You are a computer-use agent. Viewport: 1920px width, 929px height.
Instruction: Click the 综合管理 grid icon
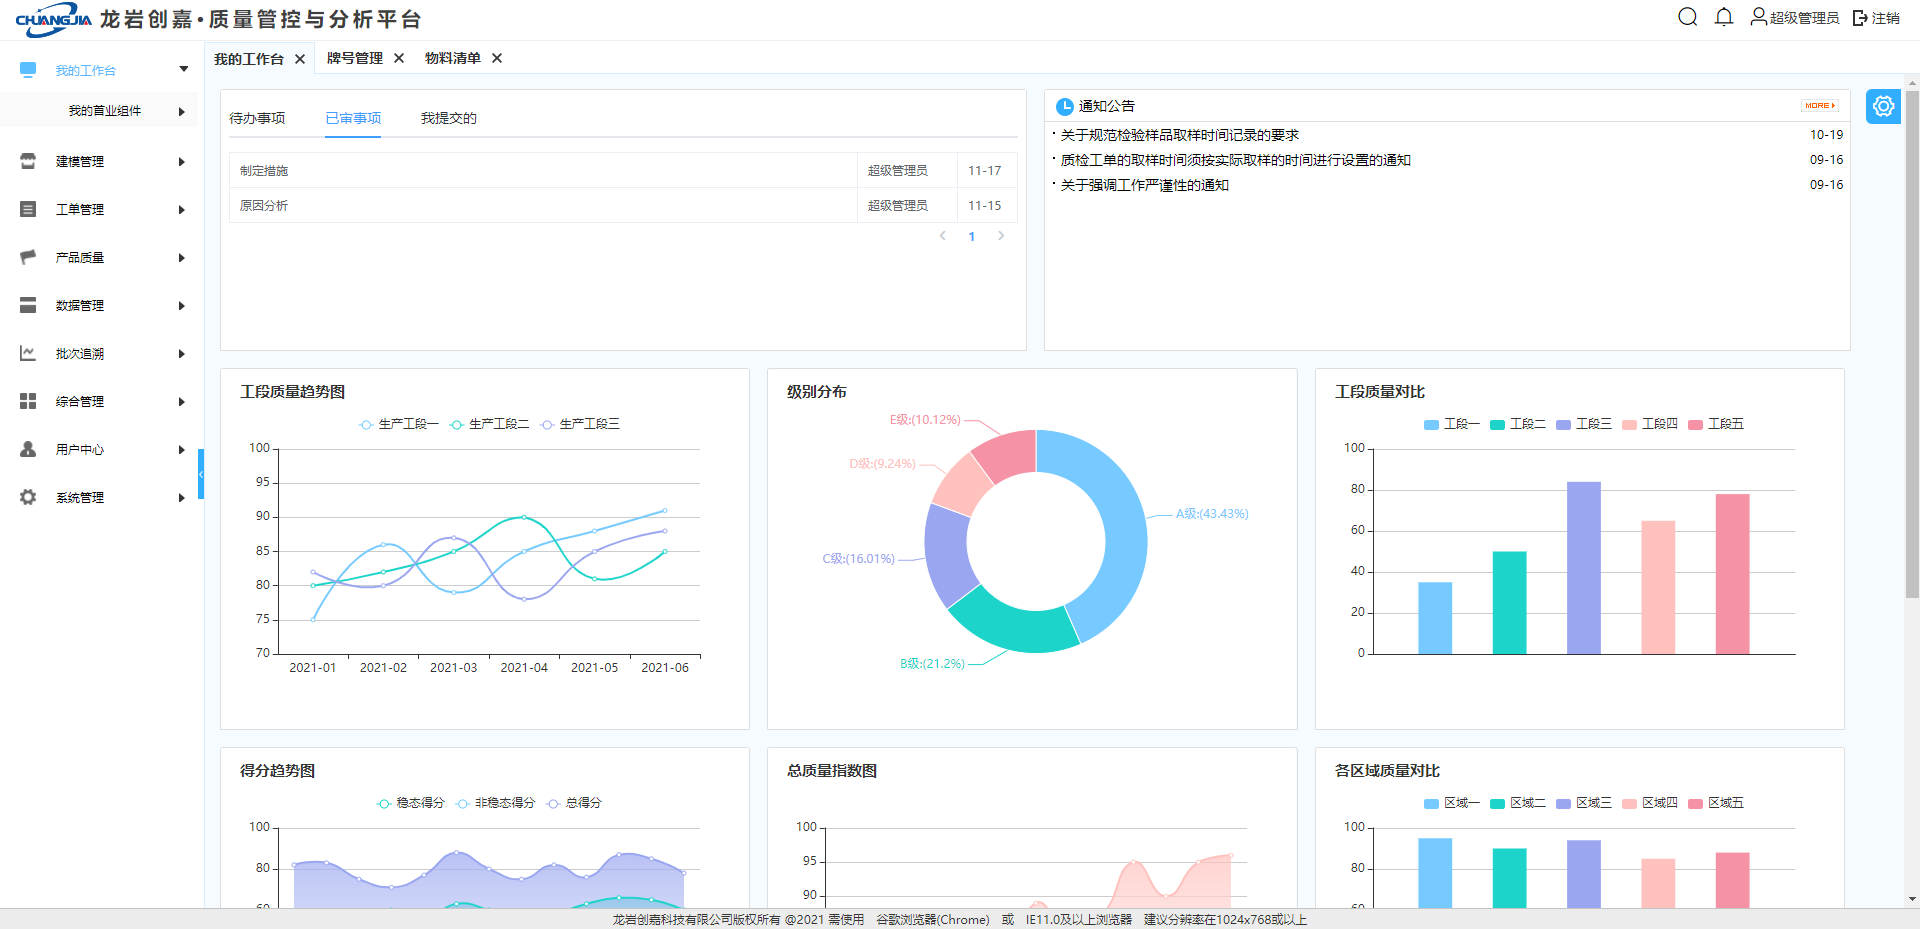(28, 401)
